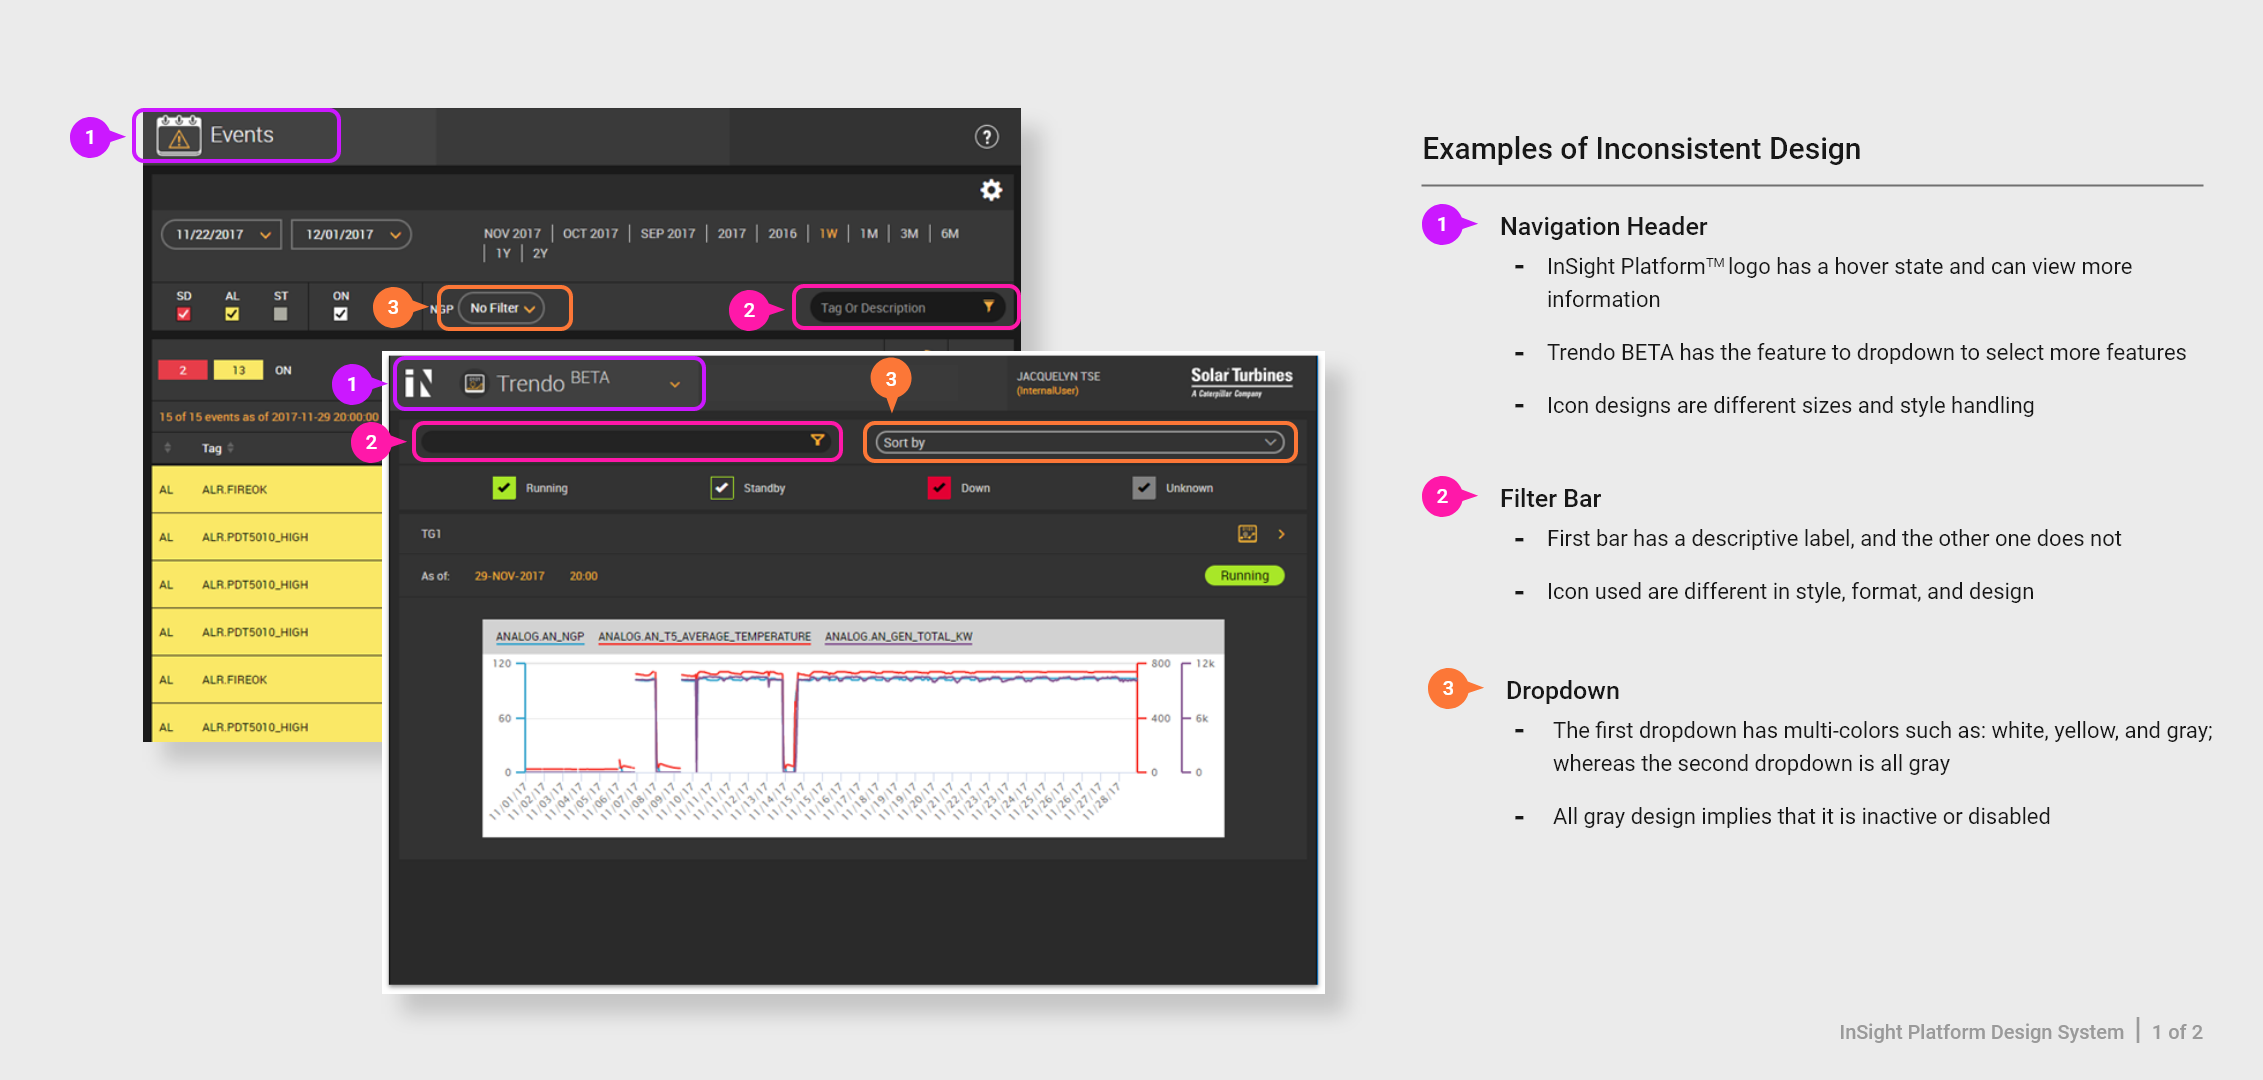Open the Sort by dropdown in Trendo
The height and width of the screenshot is (1080, 2263).
1080,442
